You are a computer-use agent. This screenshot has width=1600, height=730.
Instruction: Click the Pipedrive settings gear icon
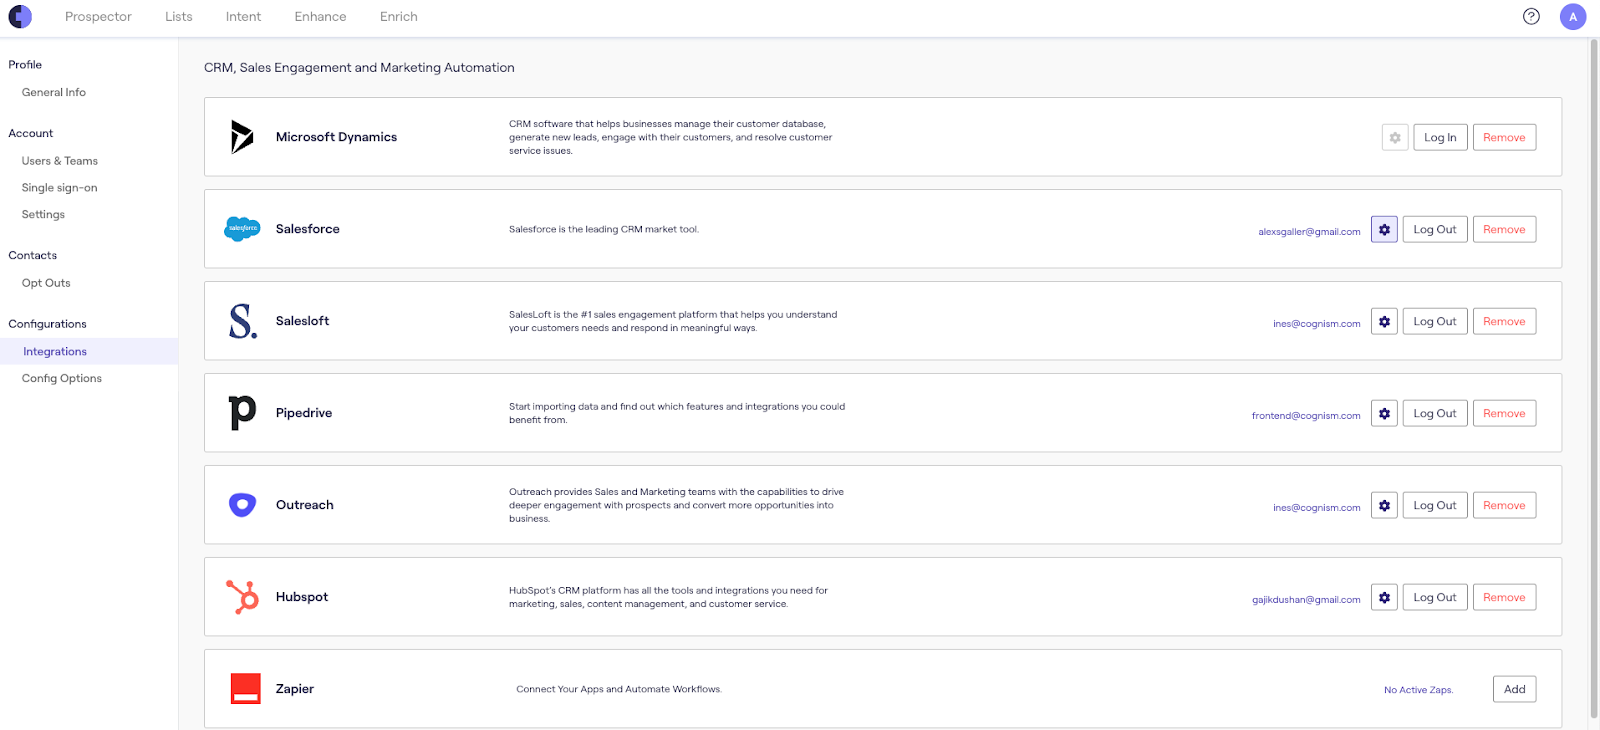[x=1384, y=414]
